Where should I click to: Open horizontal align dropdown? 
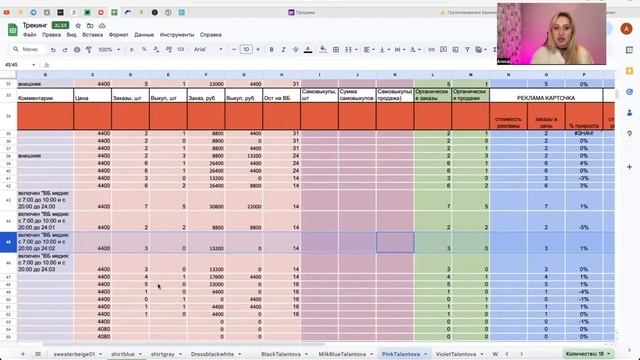[x=369, y=49]
